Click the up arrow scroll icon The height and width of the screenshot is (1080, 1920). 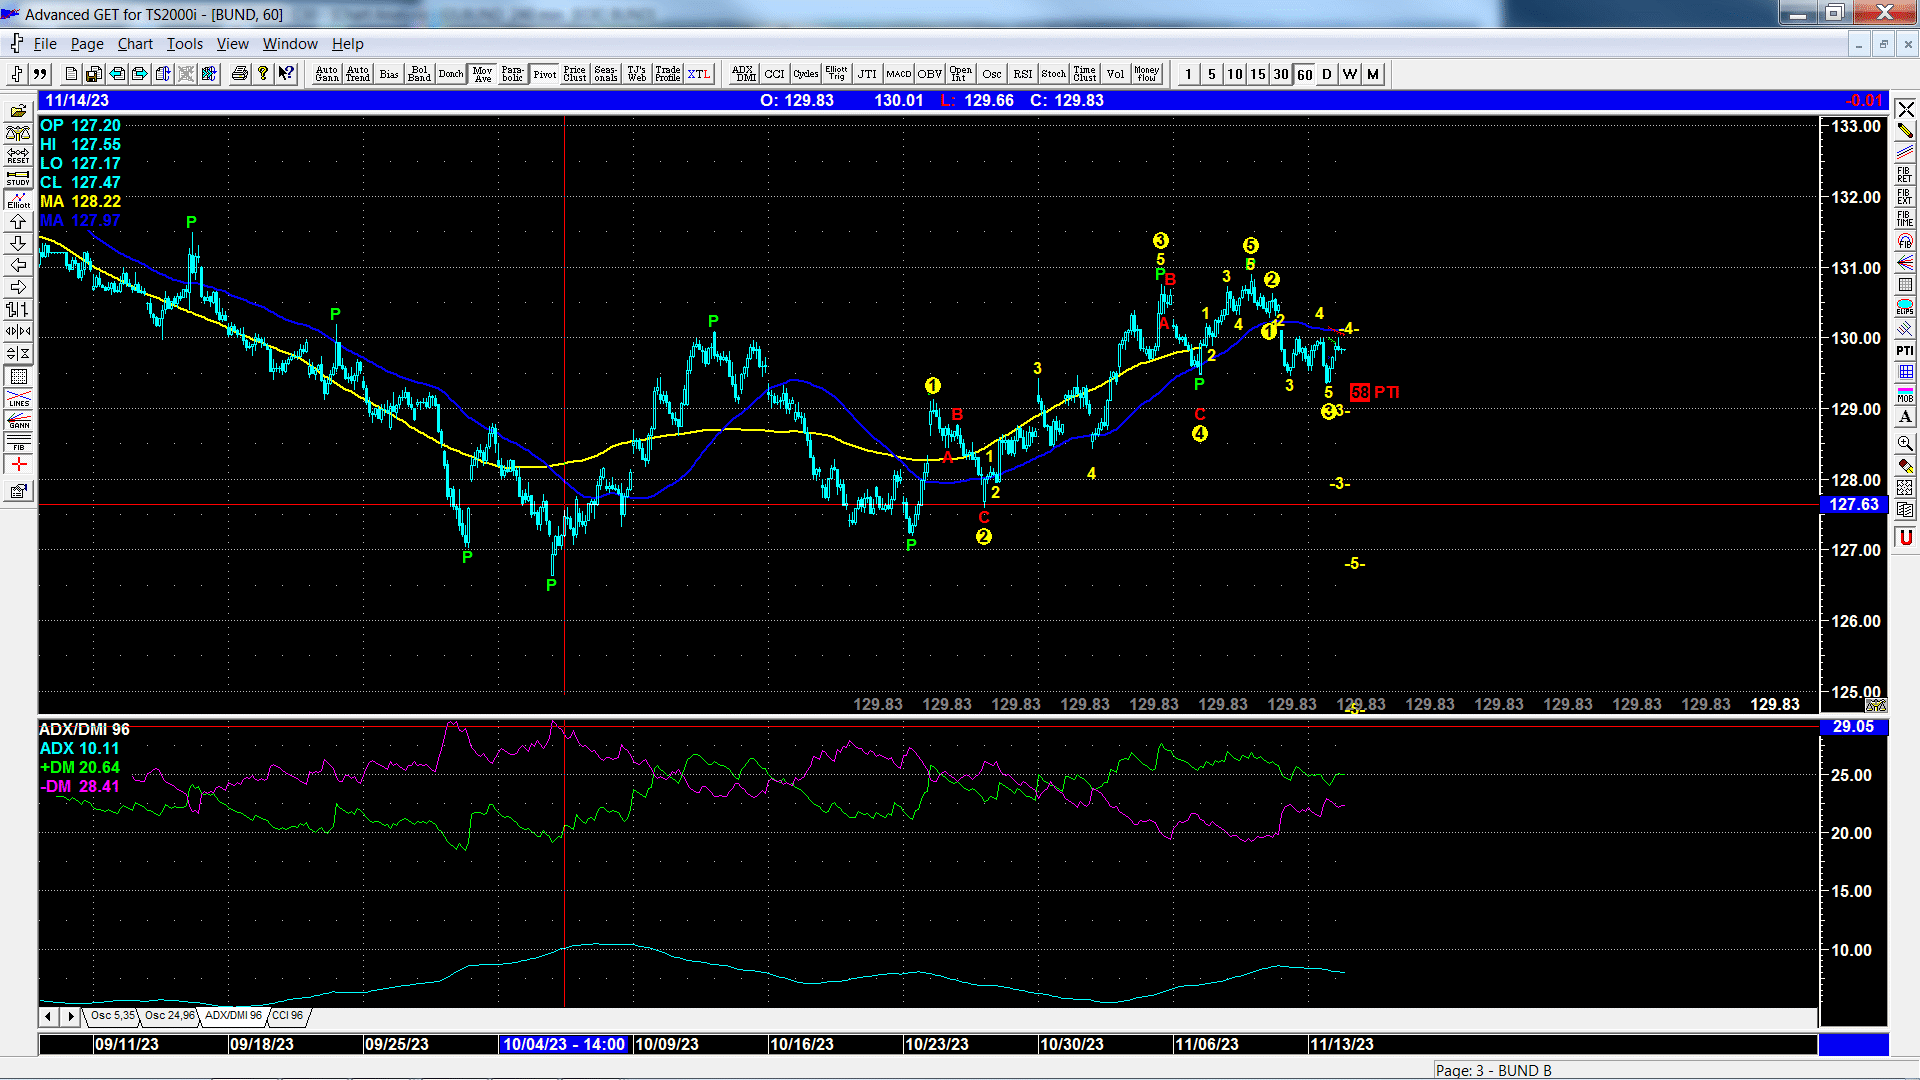[x=18, y=221]
